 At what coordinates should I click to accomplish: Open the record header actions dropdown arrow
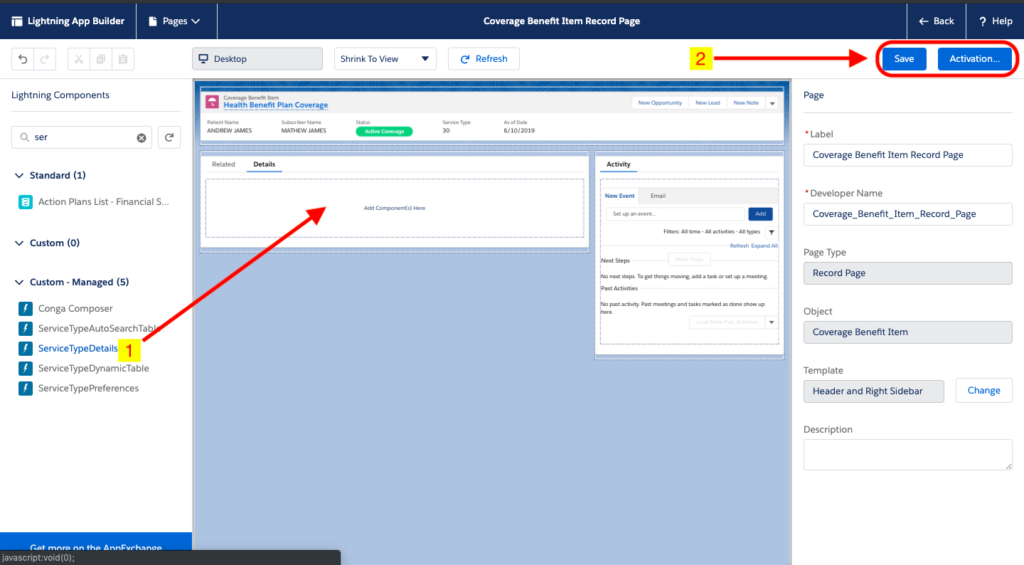[x=772, y=103]
